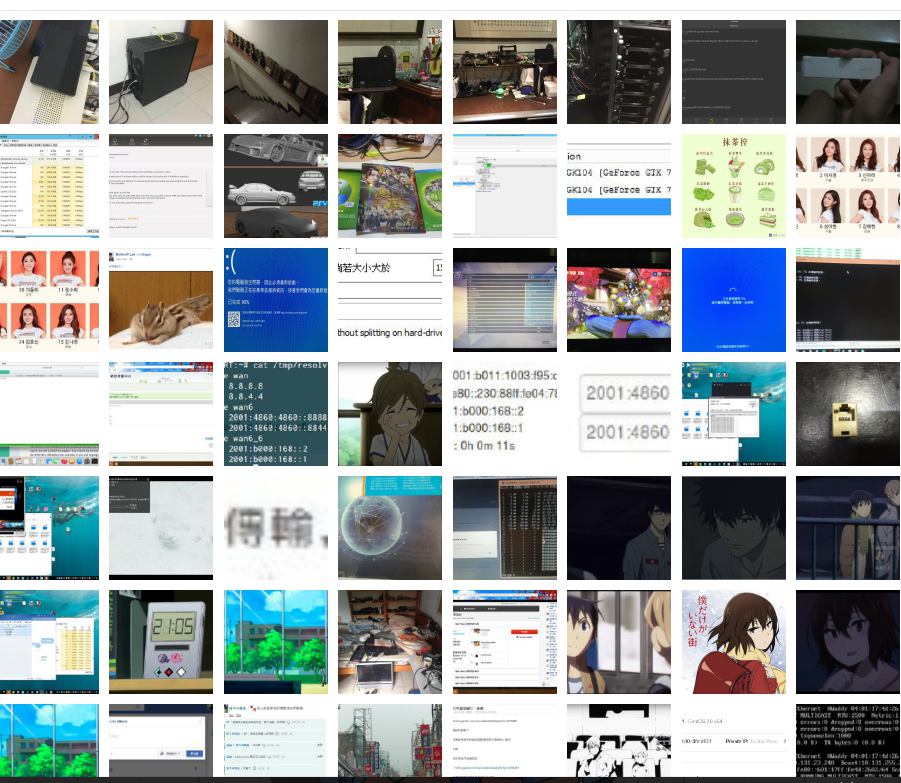
Task: View green matcha desserts illustration
Action: 734,186
